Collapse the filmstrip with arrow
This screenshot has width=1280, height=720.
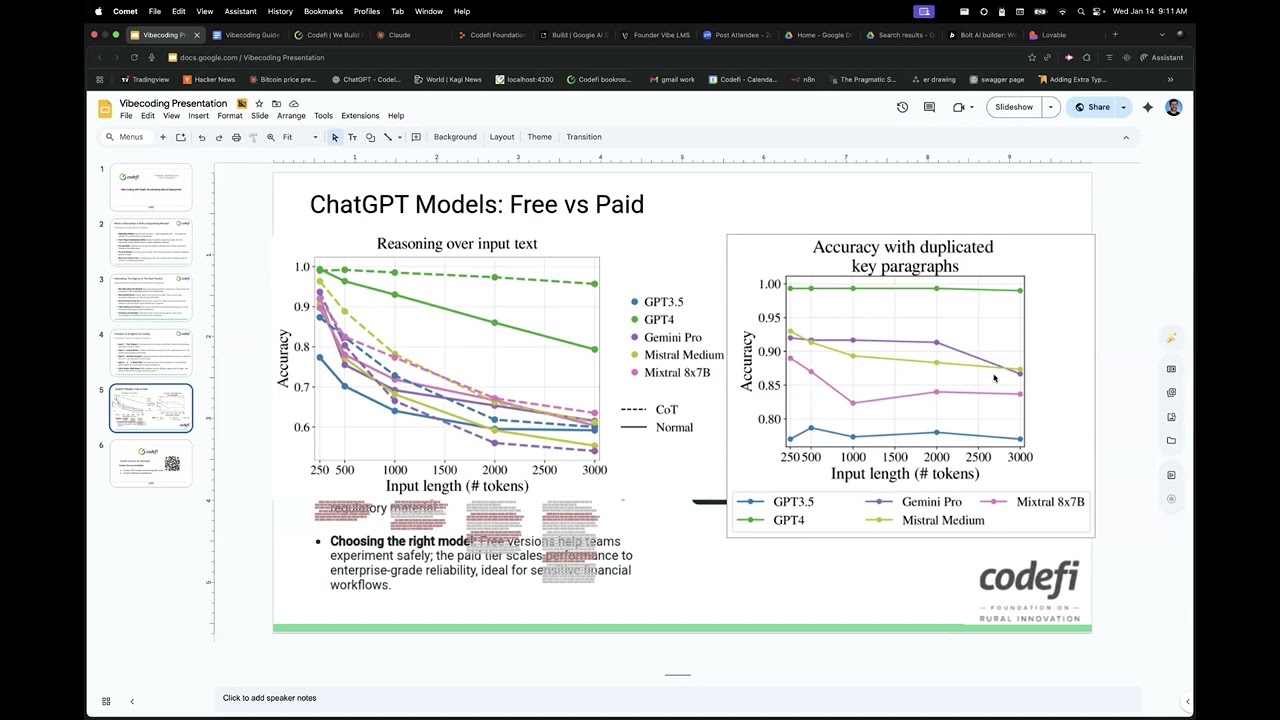132,701
